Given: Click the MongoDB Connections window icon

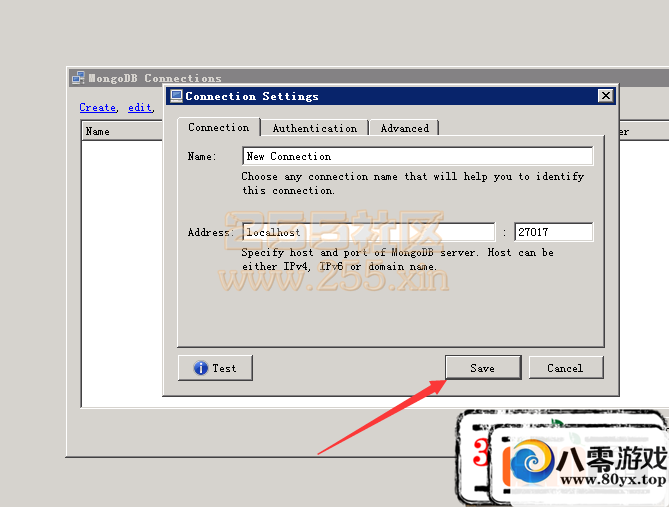Looking at the screenshot, I should 78,78.
